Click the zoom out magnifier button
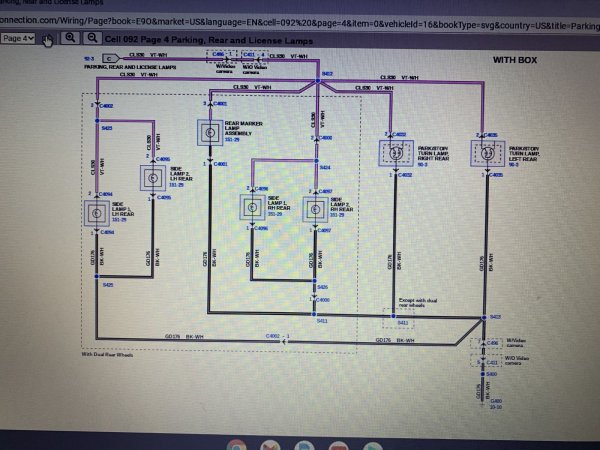This screenshot has width=600, height=450. point(92,38)
